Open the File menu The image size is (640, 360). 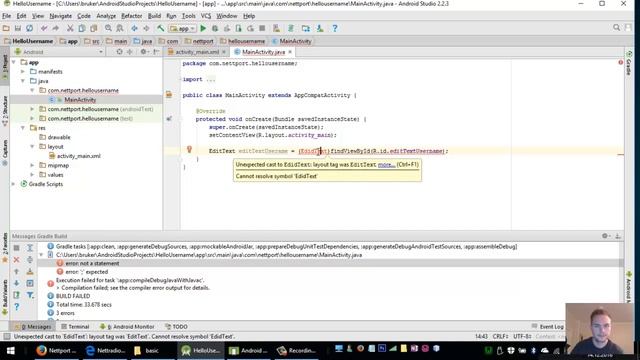click(x=7, y=16)
